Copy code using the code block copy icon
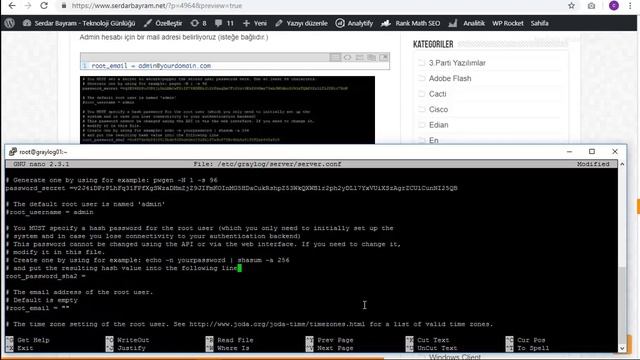The height and width of the screenshot is (360, 640). pyautogui.click(x=371, y=58)
